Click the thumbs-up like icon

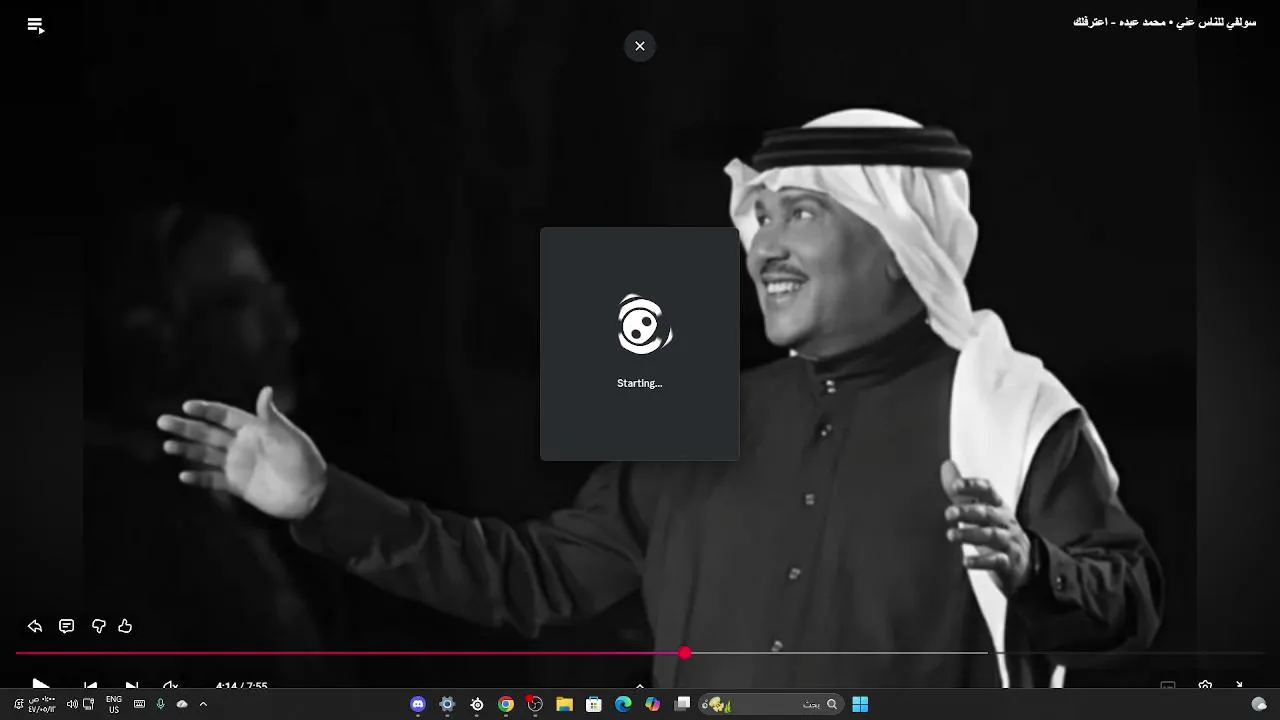pos(125,626)
